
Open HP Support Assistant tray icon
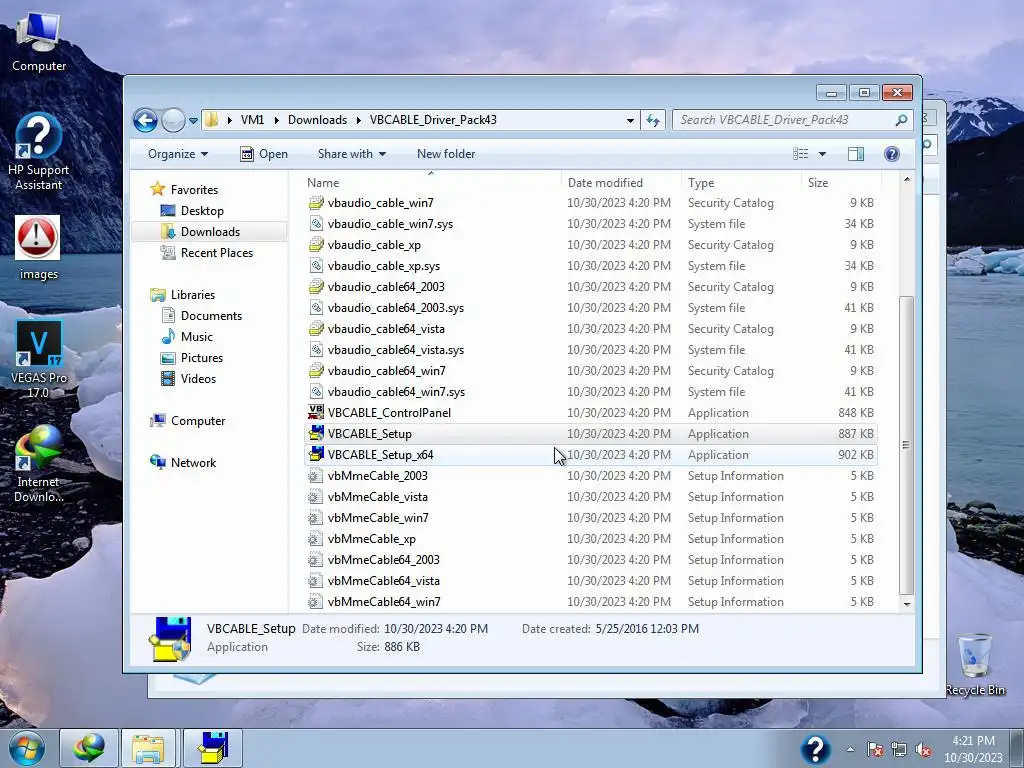(815, 749)
